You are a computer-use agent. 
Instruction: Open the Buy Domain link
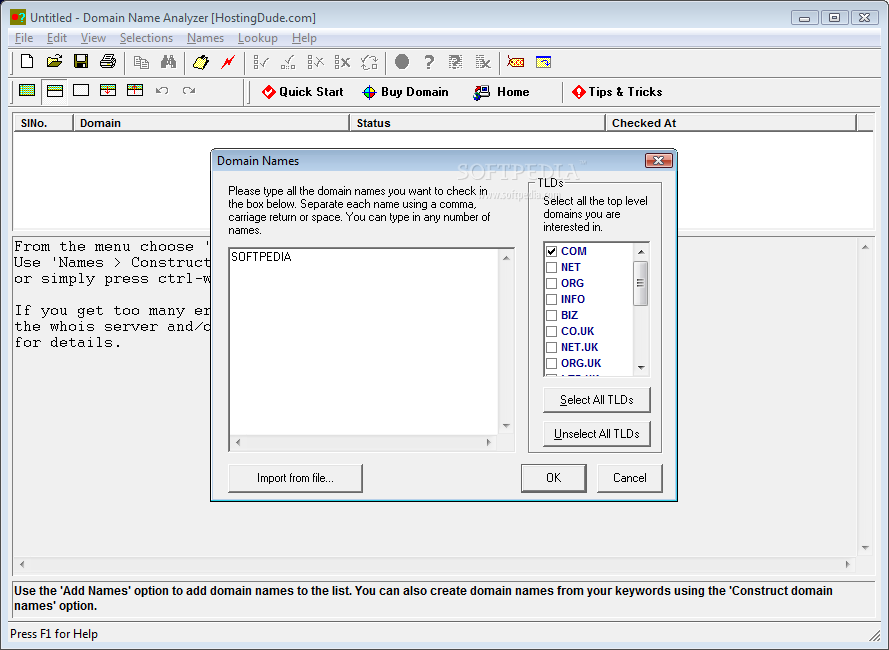[x=405, y=92]
